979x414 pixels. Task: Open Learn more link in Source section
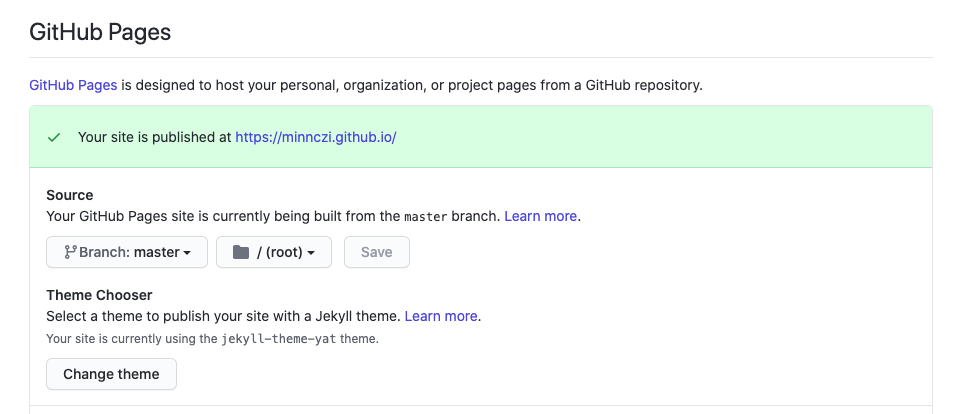[540, 216]
